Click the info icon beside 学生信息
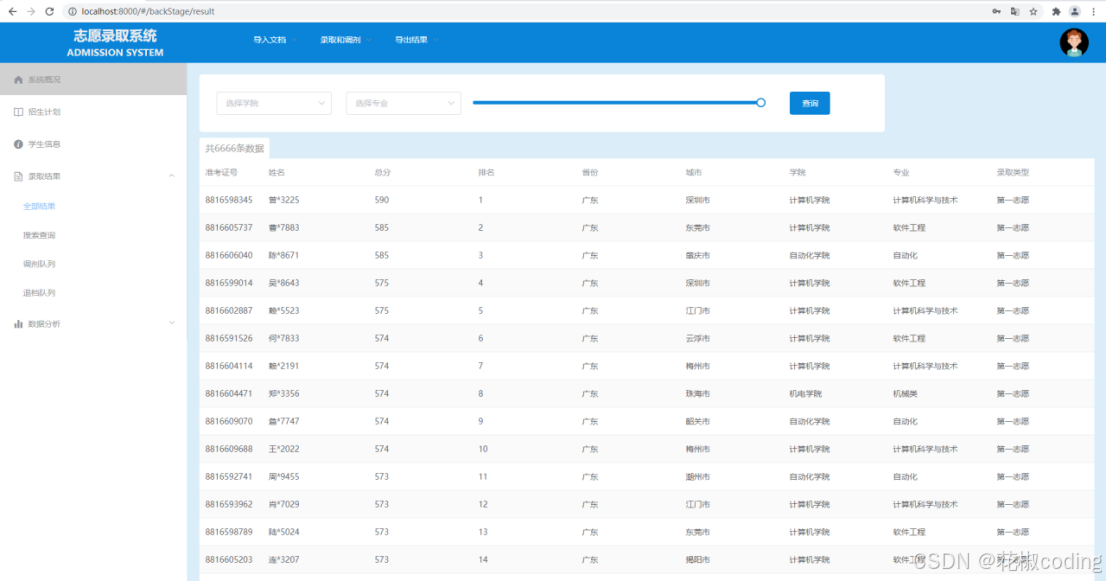The image size is (1106, 581). point(18,144)
